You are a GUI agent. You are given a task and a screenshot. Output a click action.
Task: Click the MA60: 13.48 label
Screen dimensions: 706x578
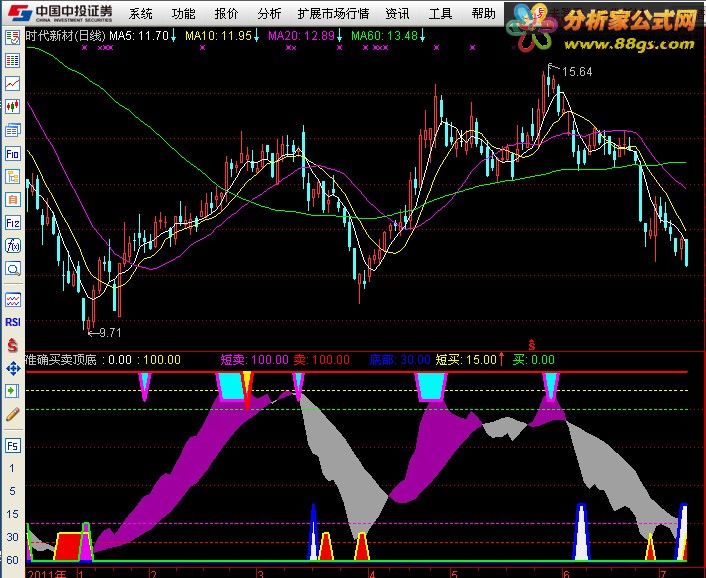click(385, 36)
